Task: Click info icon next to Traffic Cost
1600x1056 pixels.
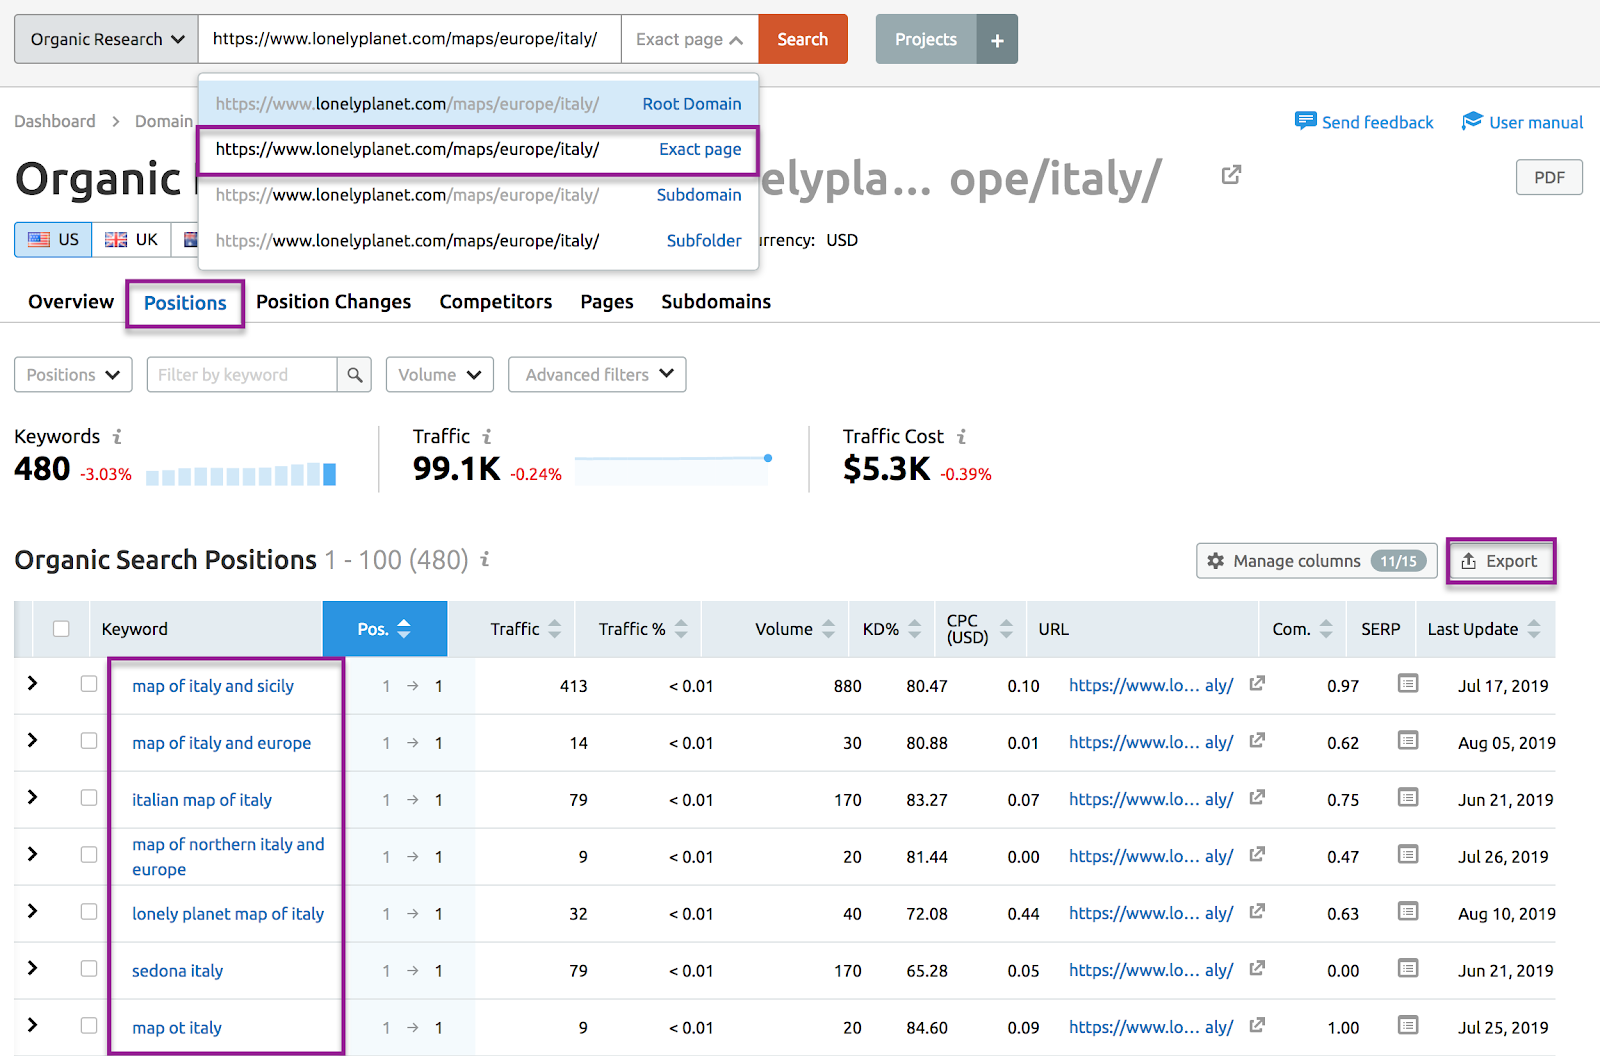Action: click(x=961, y=437)
